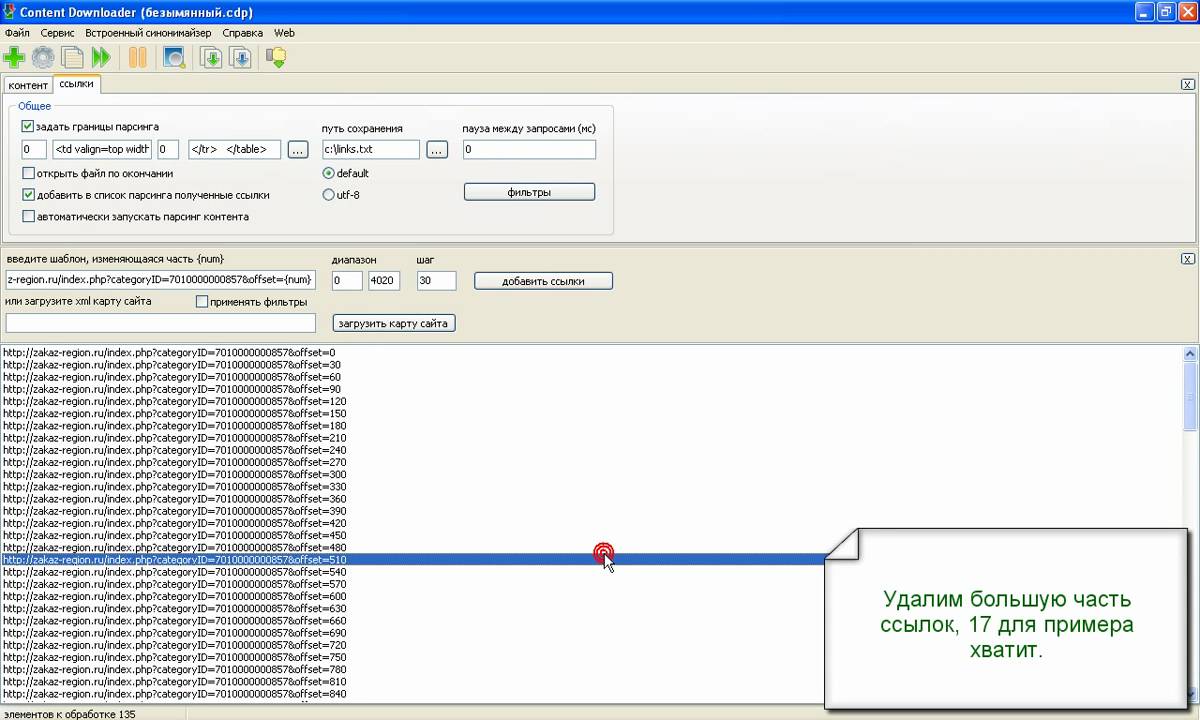Start parsing with green double-arrow icon
The image size is (1200, 720).
click(101, 58)
